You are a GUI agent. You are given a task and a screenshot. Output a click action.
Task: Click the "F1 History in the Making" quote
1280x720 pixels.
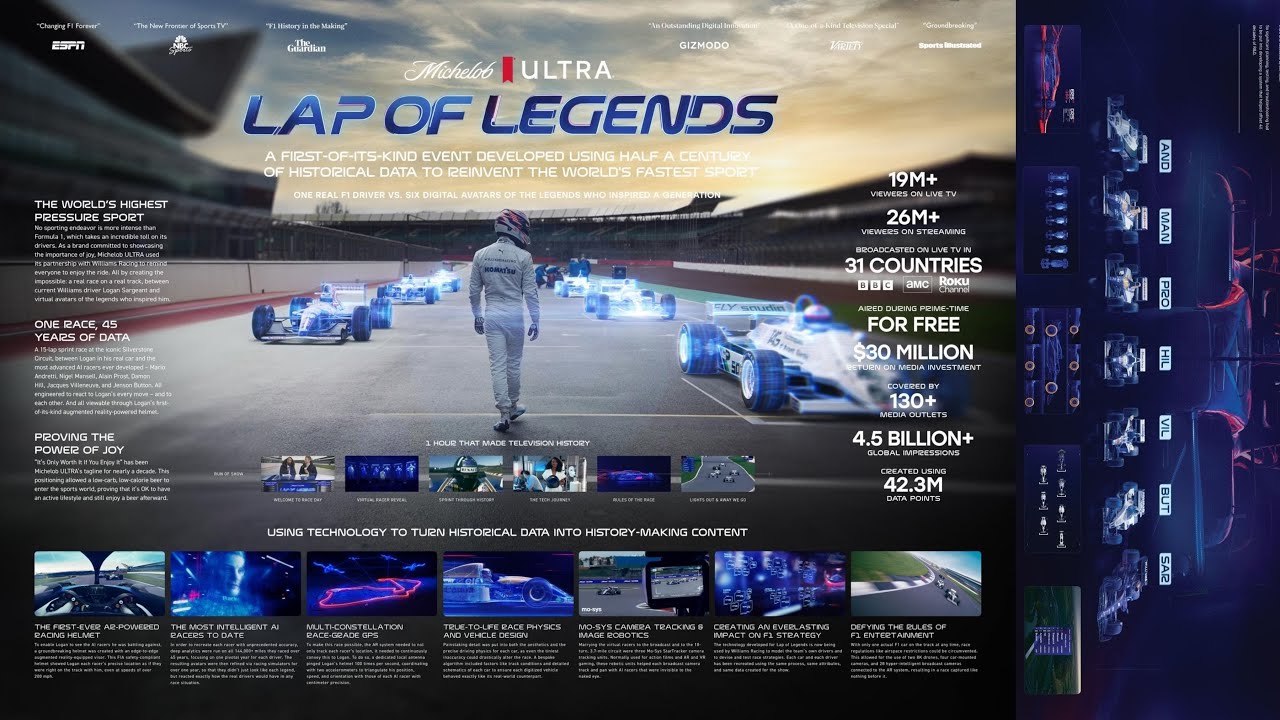tap(305, 24)
